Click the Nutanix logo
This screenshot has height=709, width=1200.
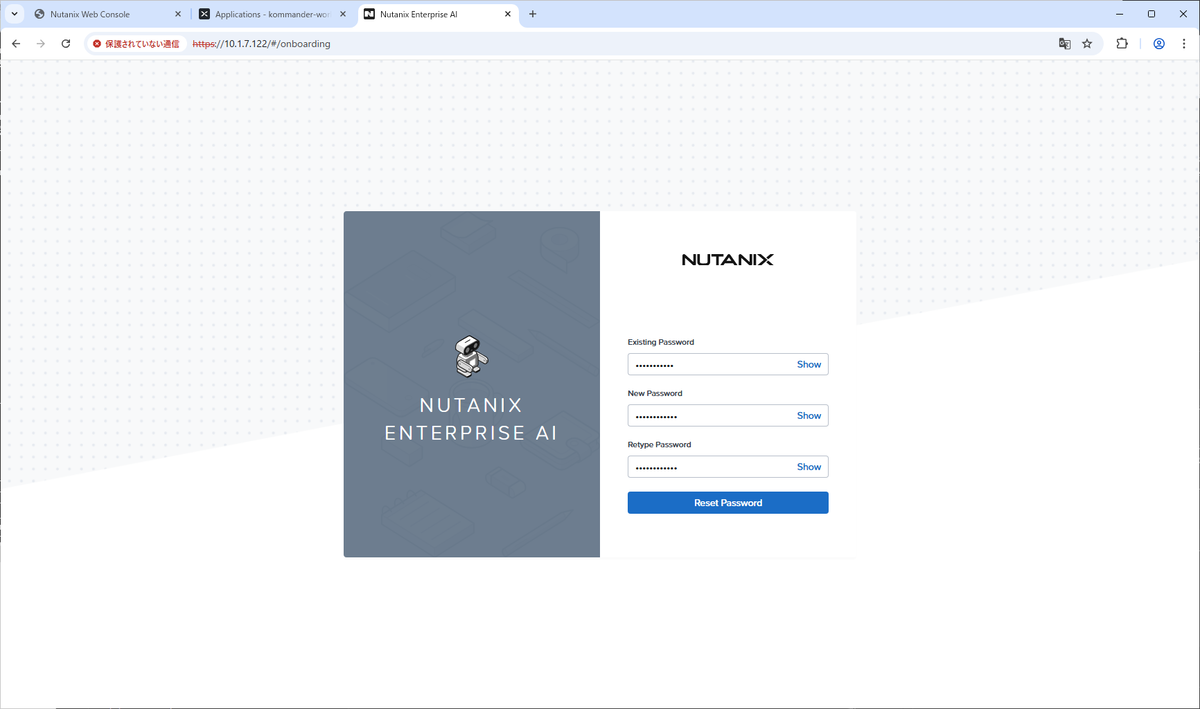pos(728,259)
